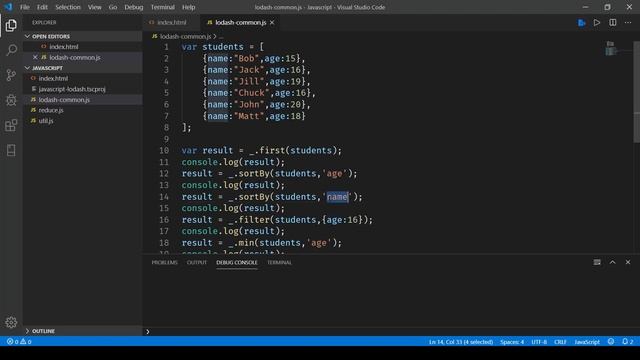Click line number 10 in the gutter
Screen dimensions: 640x360
click(x=164, y=151)
